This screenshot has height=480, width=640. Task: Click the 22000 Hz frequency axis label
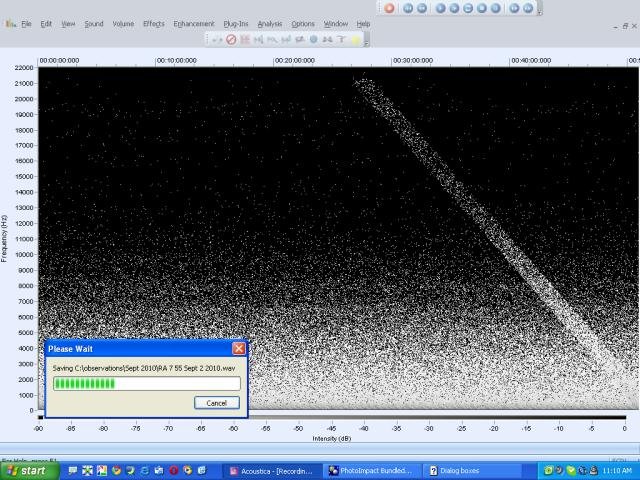(24, 68)
